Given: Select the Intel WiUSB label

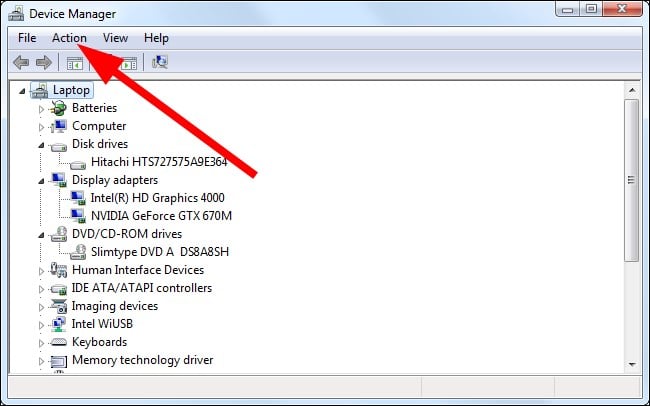Looking at the screenshot, I should coord(102,324).
